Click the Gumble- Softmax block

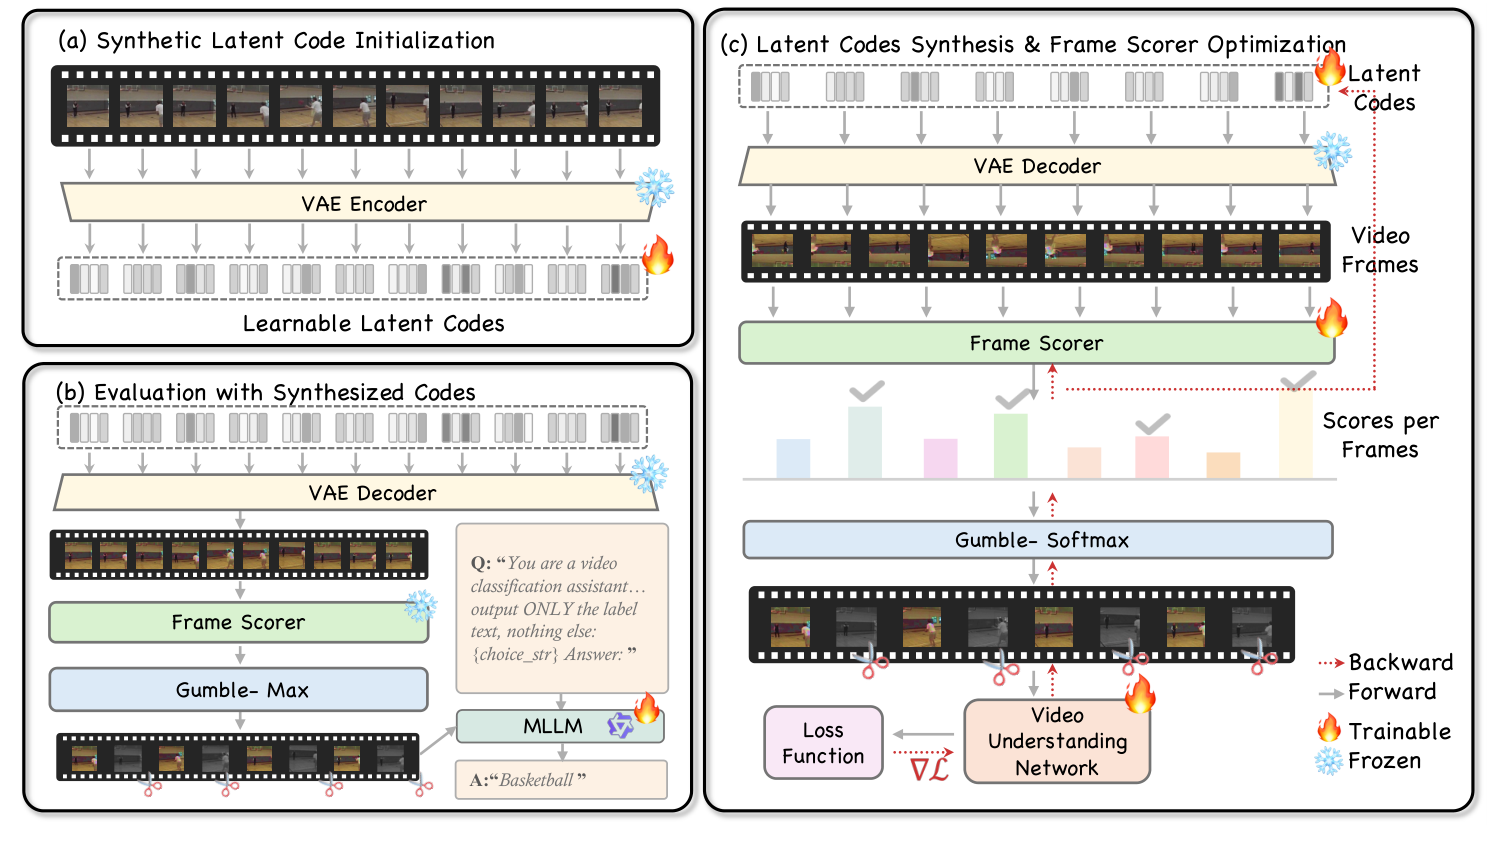(x=1037, y=540)
